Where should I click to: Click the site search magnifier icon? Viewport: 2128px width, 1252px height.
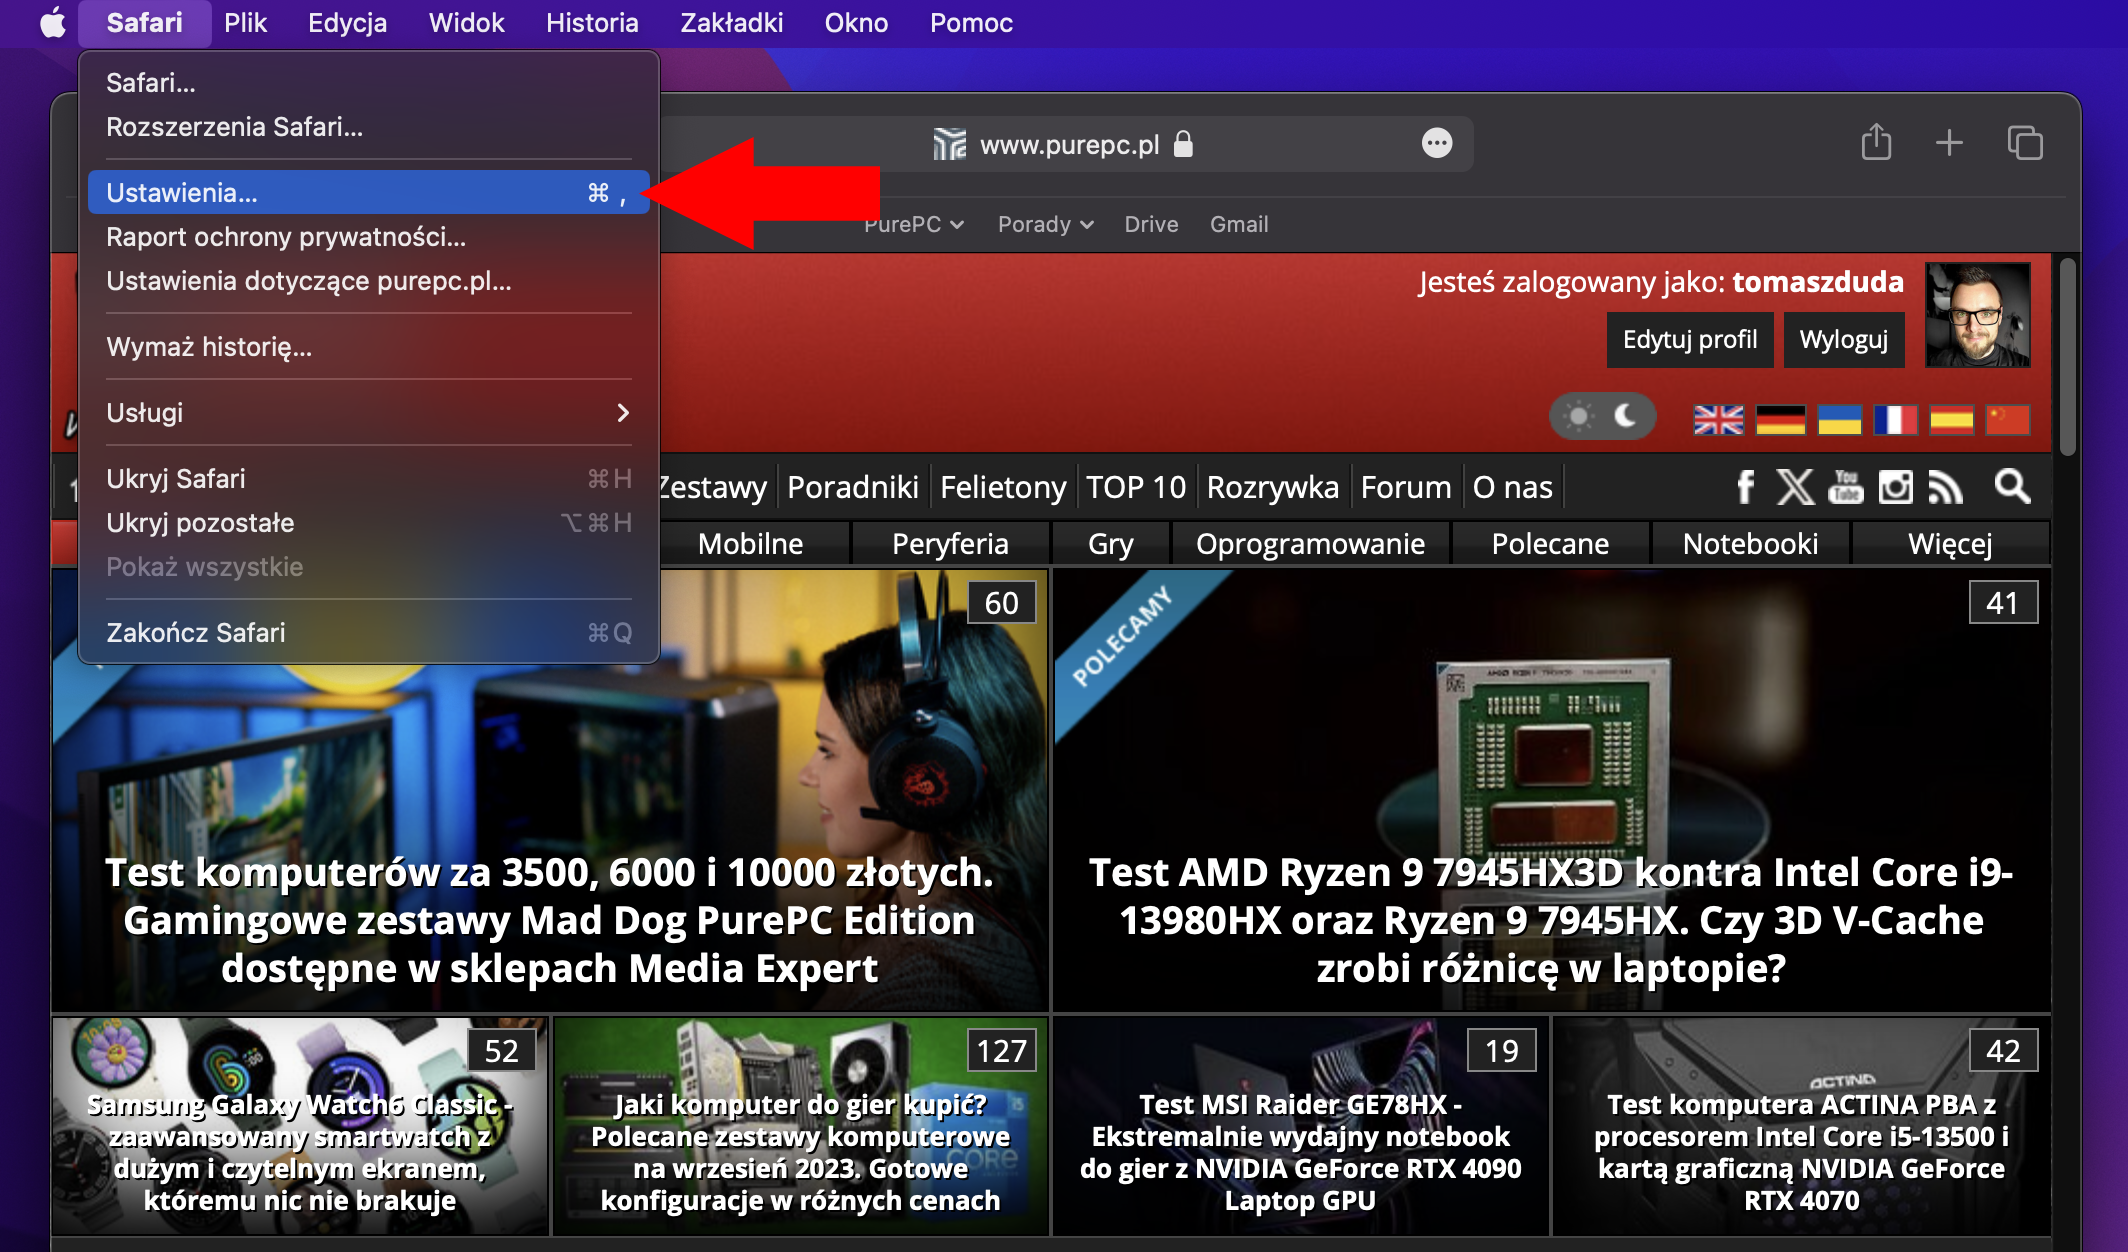[2012, 487]
